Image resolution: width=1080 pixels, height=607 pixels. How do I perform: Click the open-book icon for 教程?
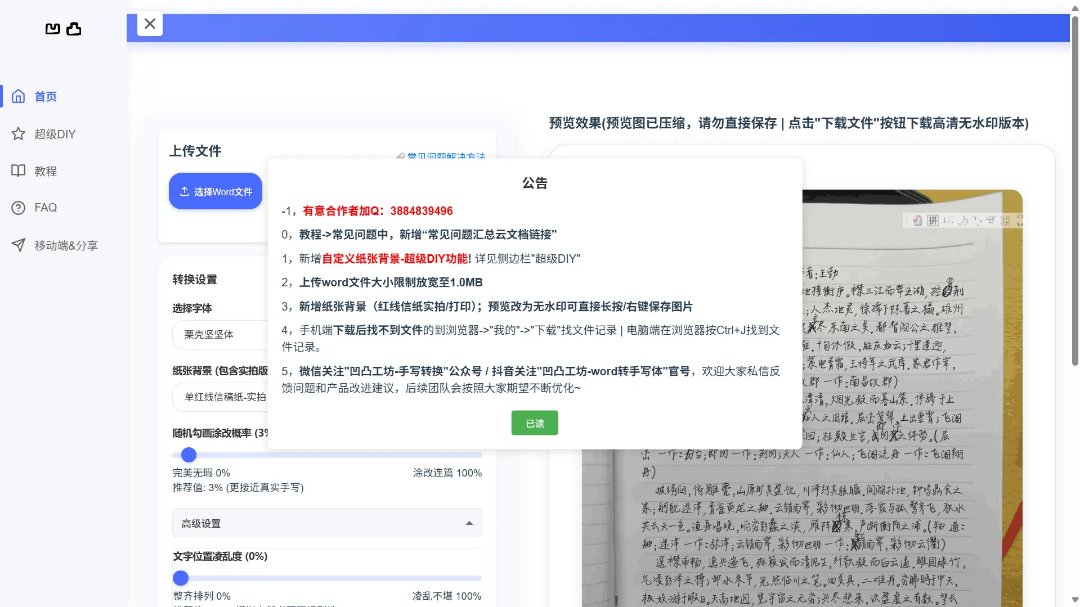coord(18,171)
